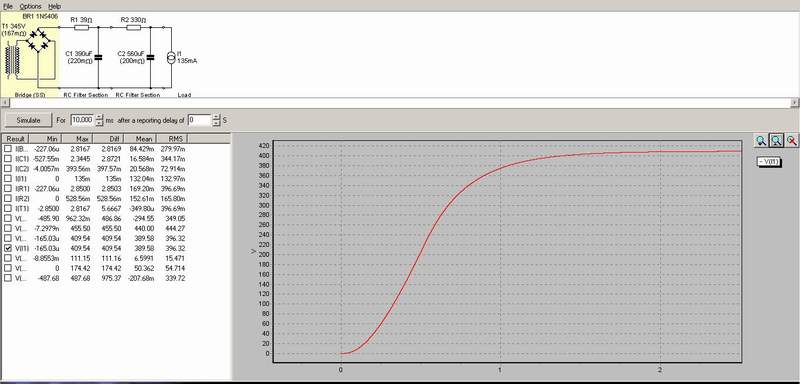Select the I1 135mA current load symbol
The image size is (800, 384).
171,57
